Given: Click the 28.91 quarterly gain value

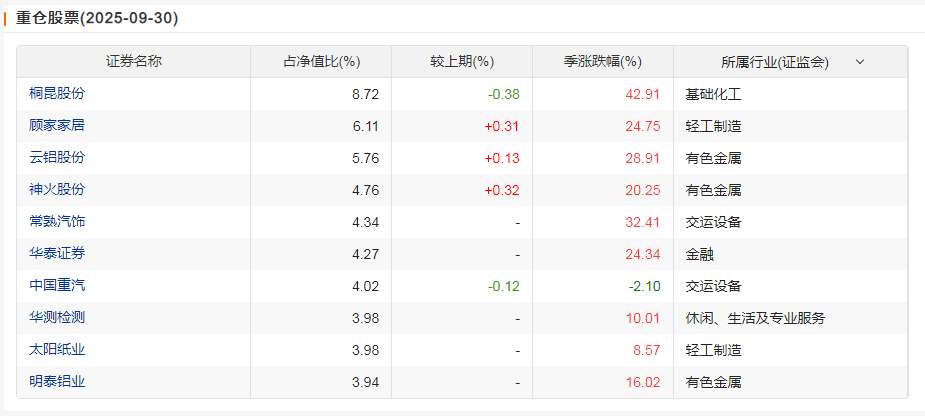Looking at the screenshot, I should [x=644, y=158].
